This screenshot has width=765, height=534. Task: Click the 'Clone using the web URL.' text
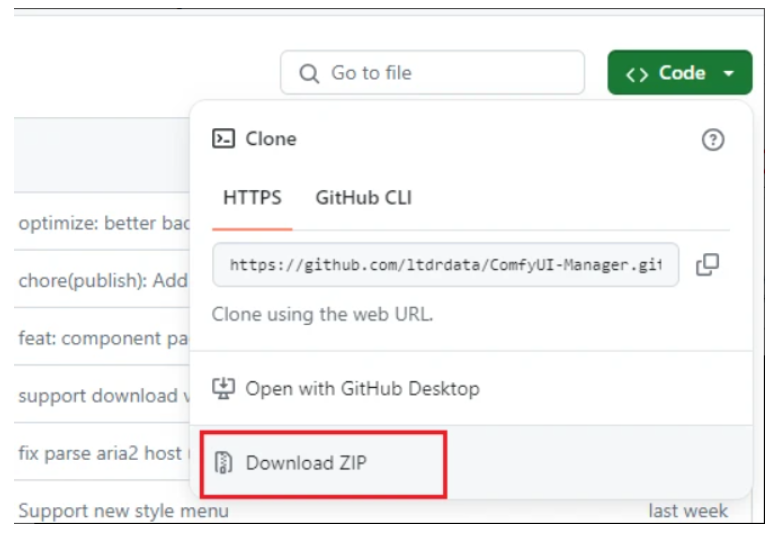pyautogui.click(x=322, y=314)
